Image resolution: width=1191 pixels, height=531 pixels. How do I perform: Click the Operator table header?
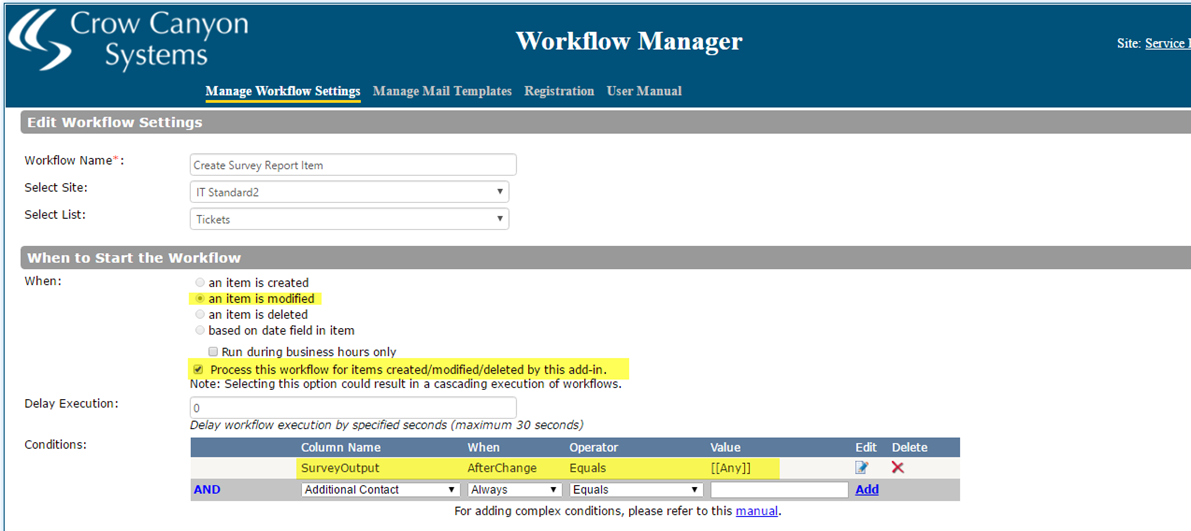[594, 447]
